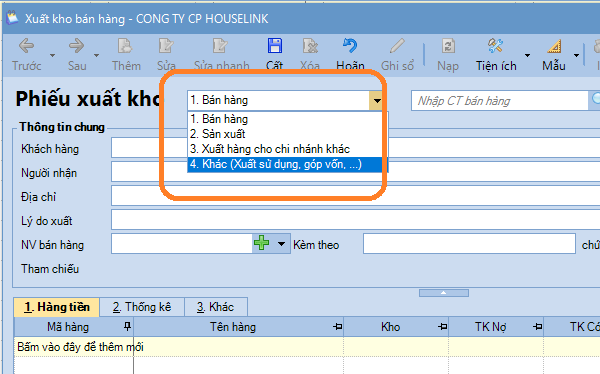600x374 pixels.
Task: Click the Xóa delete icon
Action: [310, 46]
